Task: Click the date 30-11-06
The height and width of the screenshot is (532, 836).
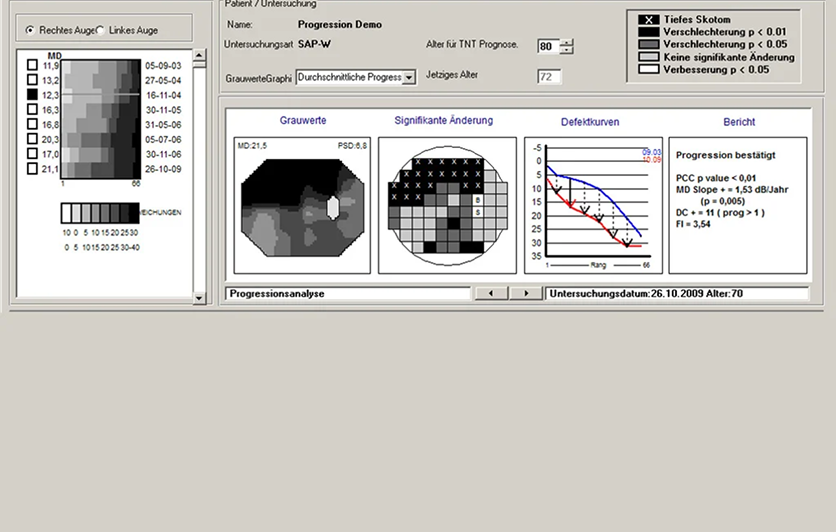Action: click(x=163, y=154)
